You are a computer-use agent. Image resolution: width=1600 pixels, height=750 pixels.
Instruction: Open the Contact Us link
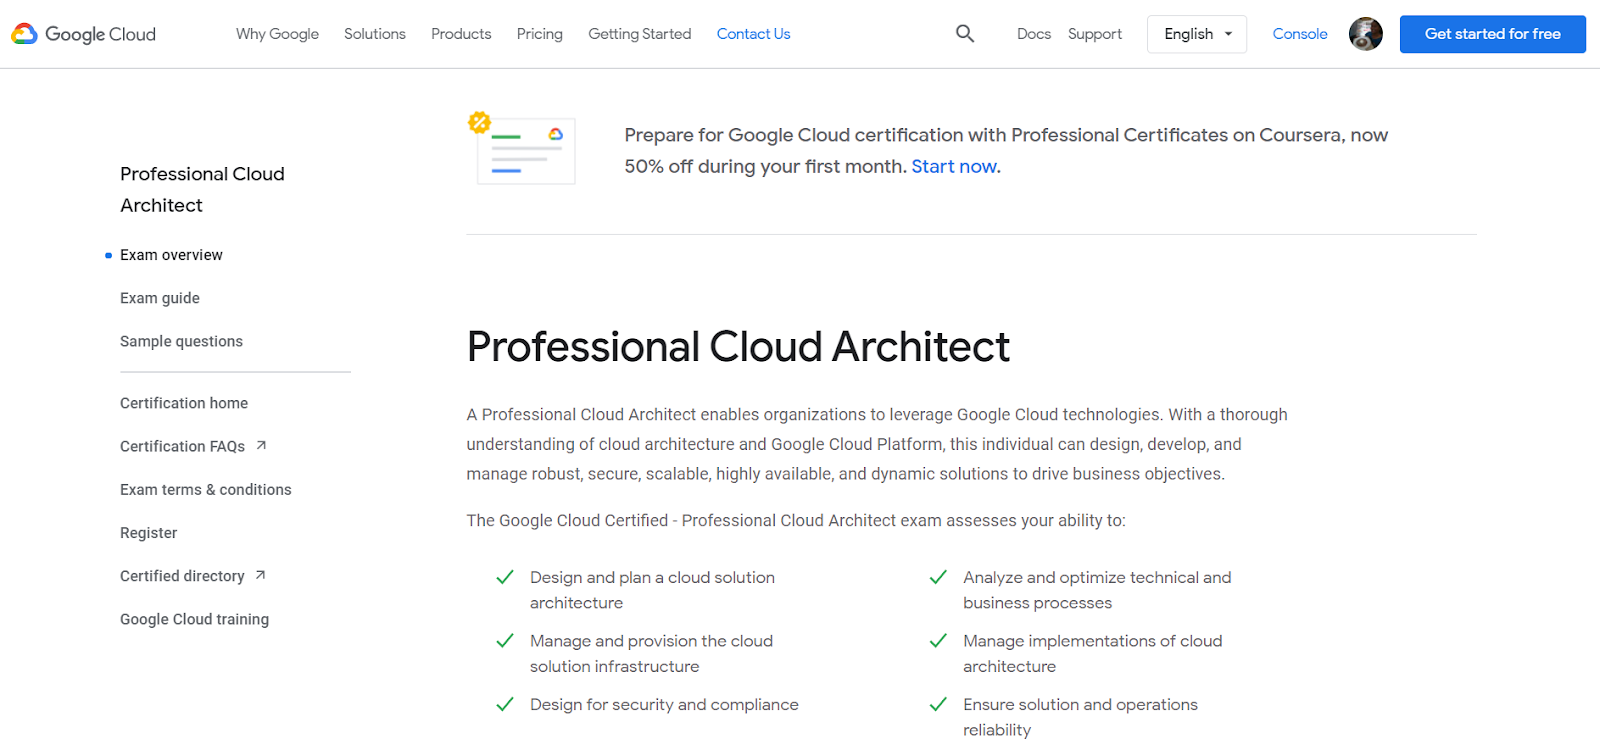click(754, 34)
